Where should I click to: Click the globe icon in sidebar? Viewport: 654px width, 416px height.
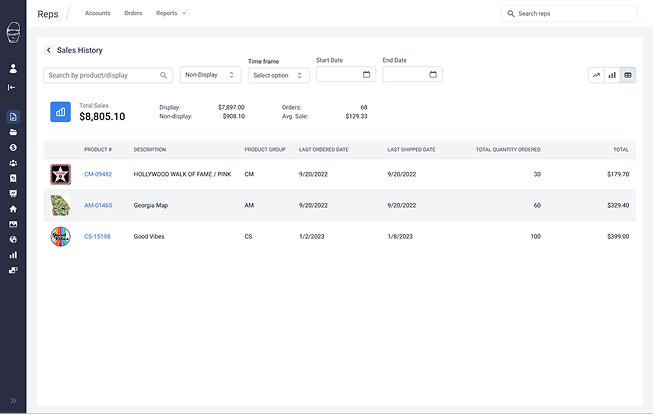click(x=13, y=240)
